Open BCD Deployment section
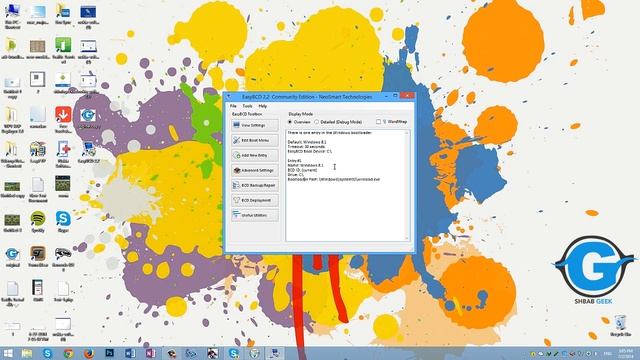This screenshot has height=360, width=640. (255, 200)
